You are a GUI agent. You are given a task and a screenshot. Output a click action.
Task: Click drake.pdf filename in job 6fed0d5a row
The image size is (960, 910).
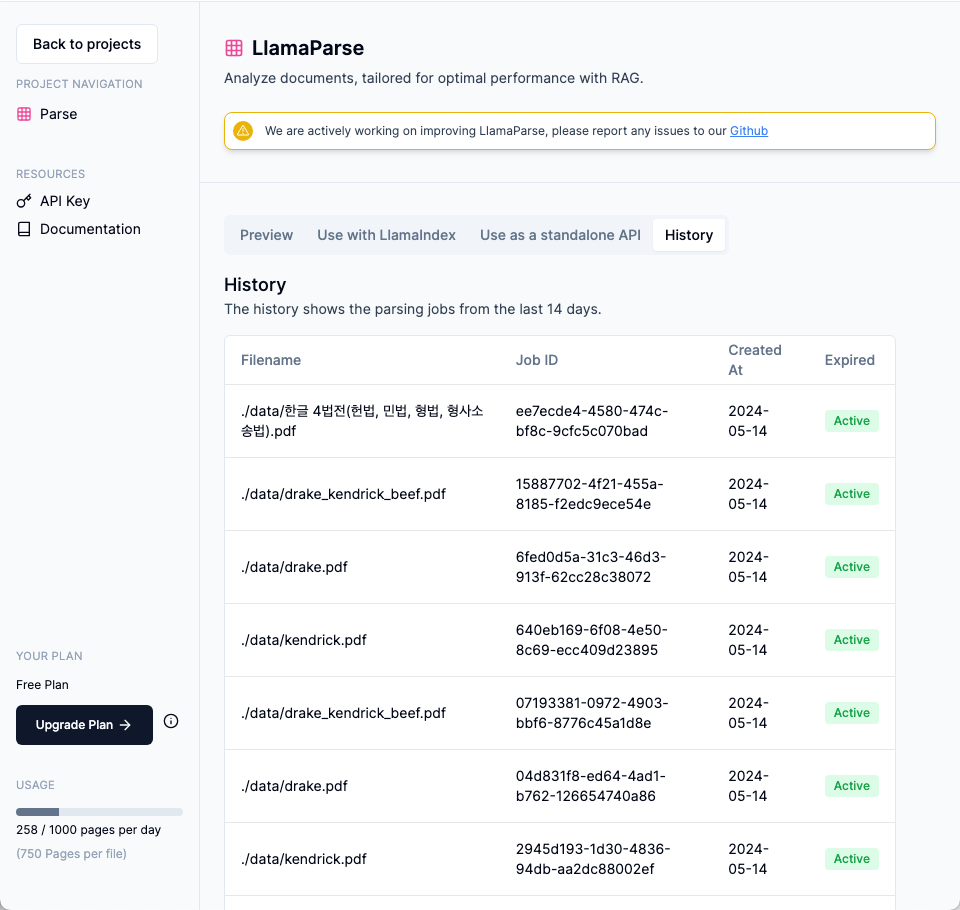tap(294, 567)
